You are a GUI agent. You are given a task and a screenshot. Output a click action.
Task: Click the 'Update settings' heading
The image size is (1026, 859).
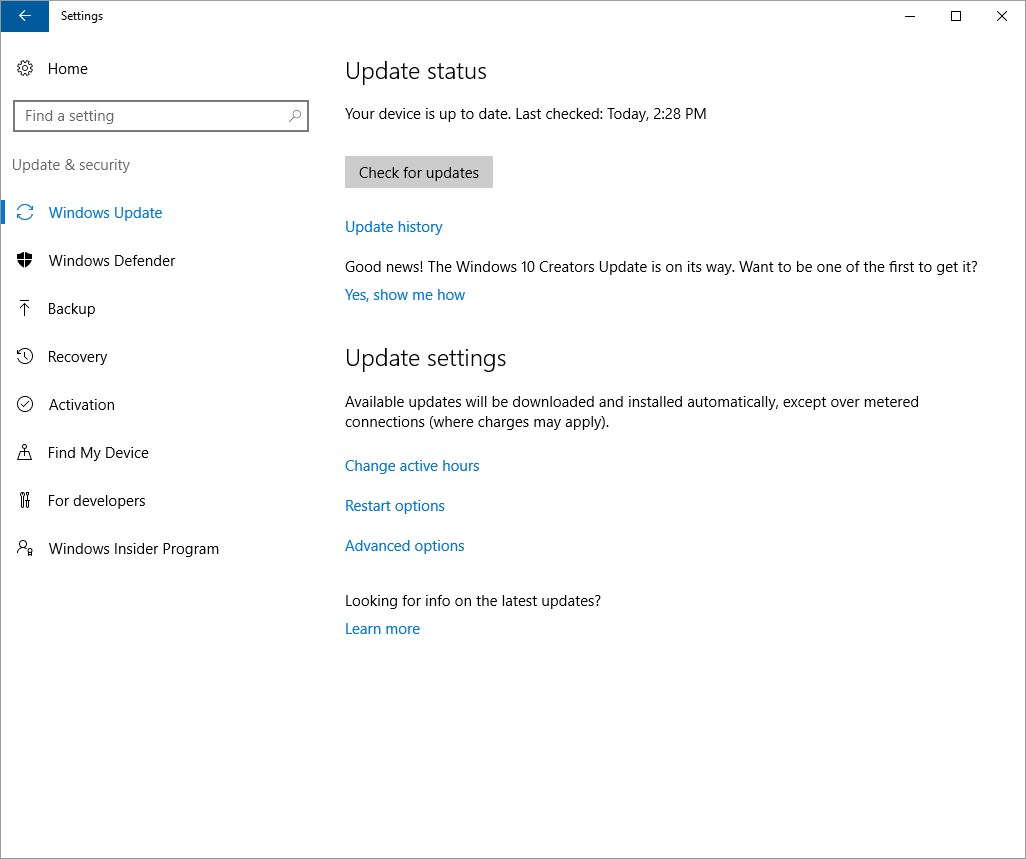[x=425, y=358]
